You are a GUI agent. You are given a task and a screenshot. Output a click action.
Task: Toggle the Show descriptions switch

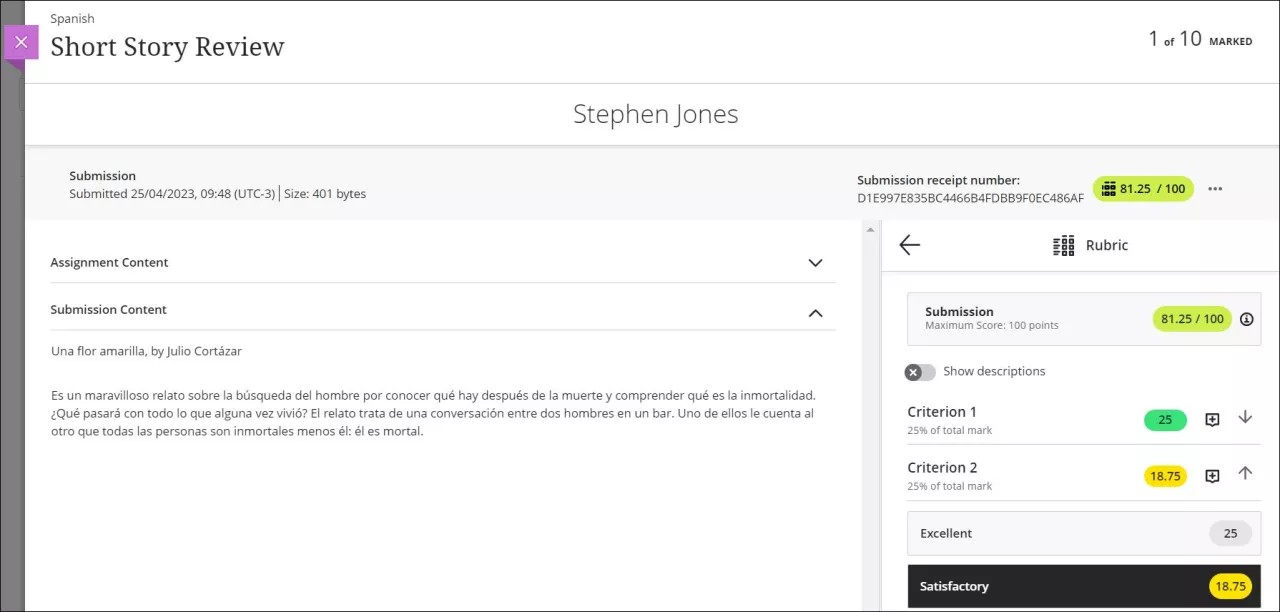pyautogui.click(x=920, y=372)
